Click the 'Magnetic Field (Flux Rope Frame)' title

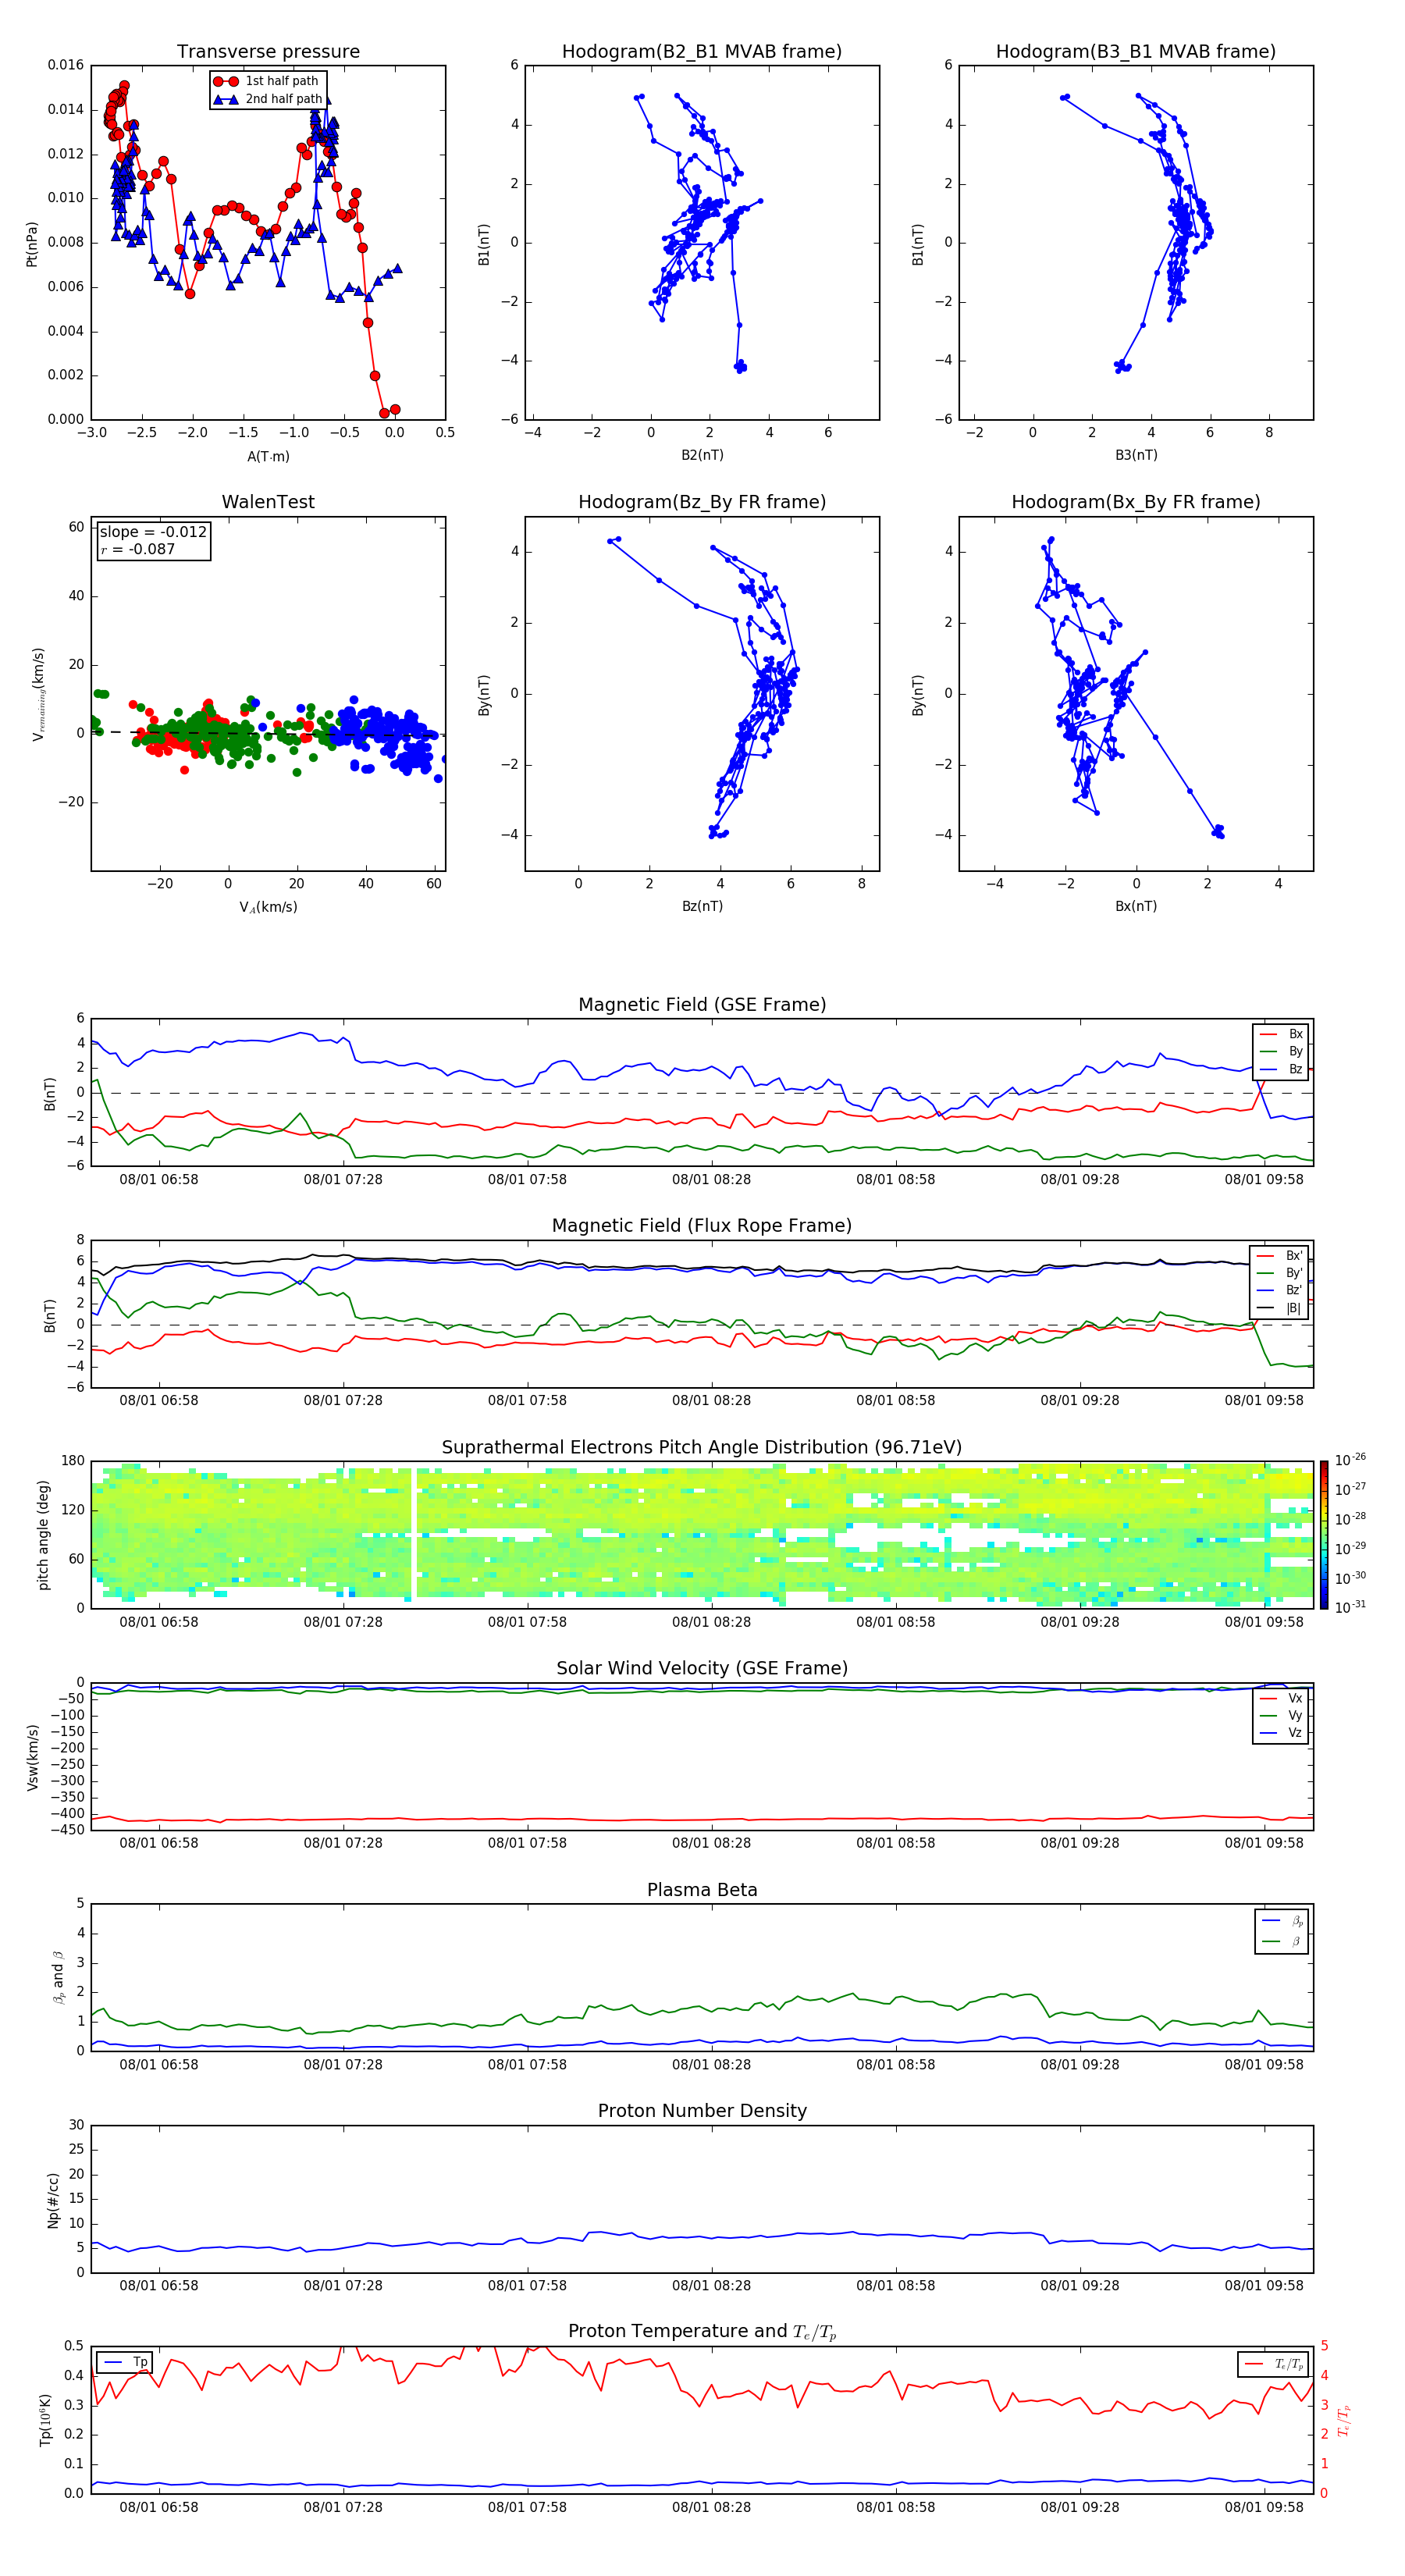coord(702,1226)
